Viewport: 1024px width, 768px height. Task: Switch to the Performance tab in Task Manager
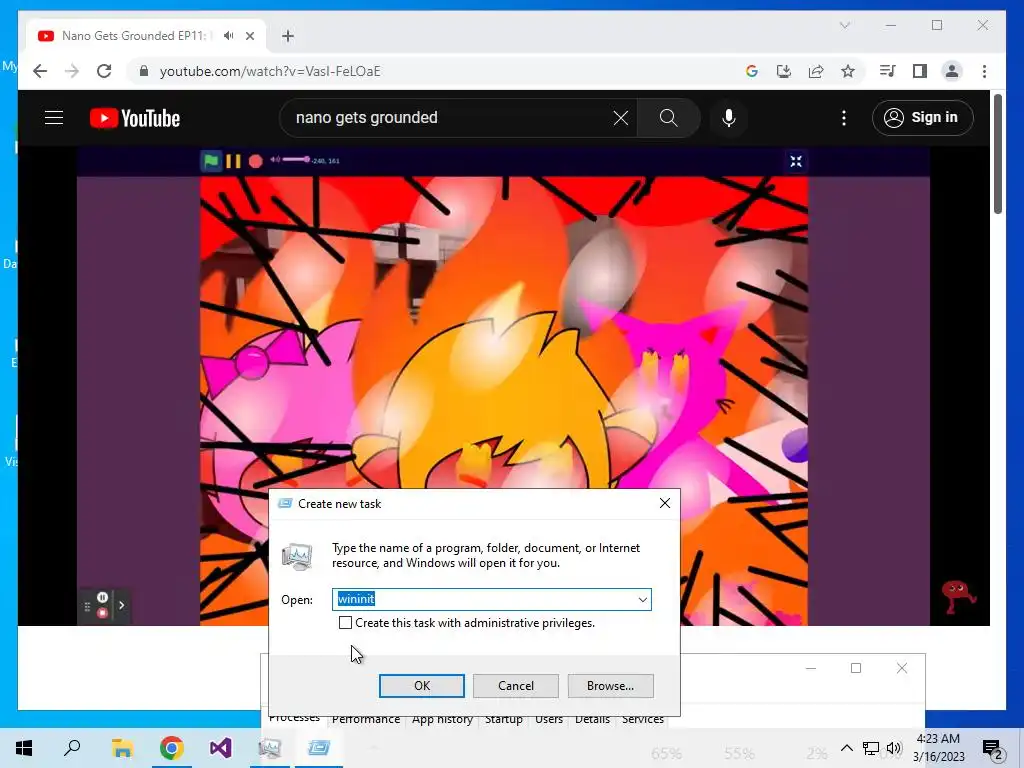[366, 719]
